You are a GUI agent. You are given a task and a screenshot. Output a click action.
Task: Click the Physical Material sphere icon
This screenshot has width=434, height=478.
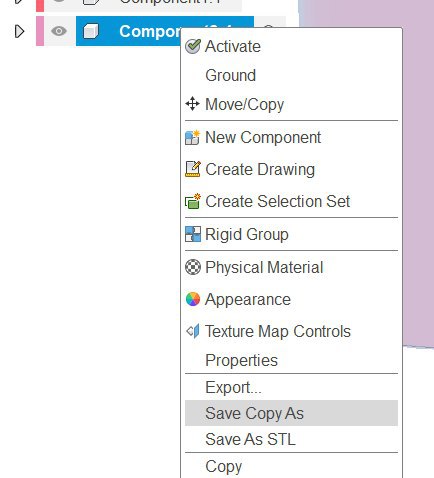[x=193, y=267]
